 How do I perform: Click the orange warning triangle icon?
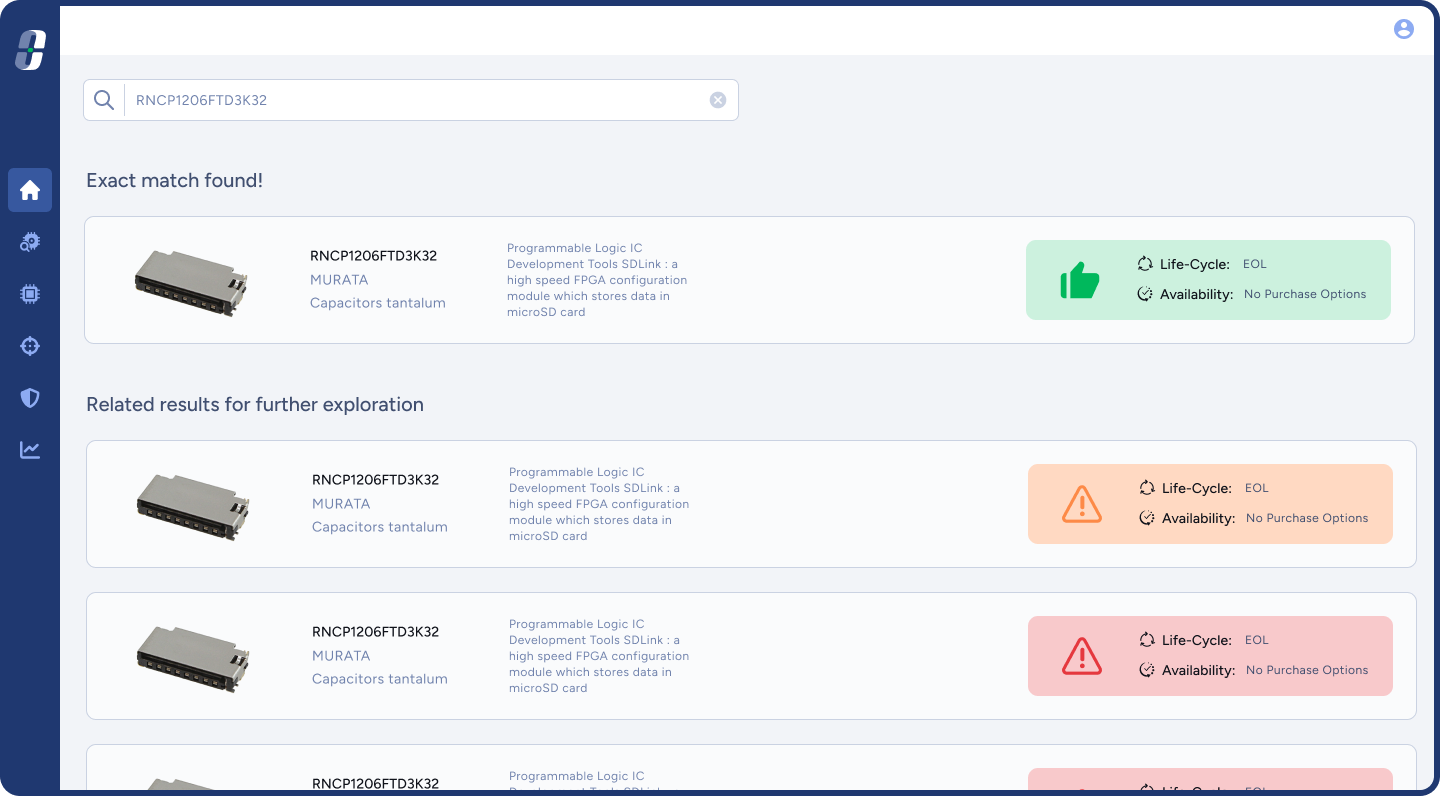pyautogui.click(x=1082, y=504)
